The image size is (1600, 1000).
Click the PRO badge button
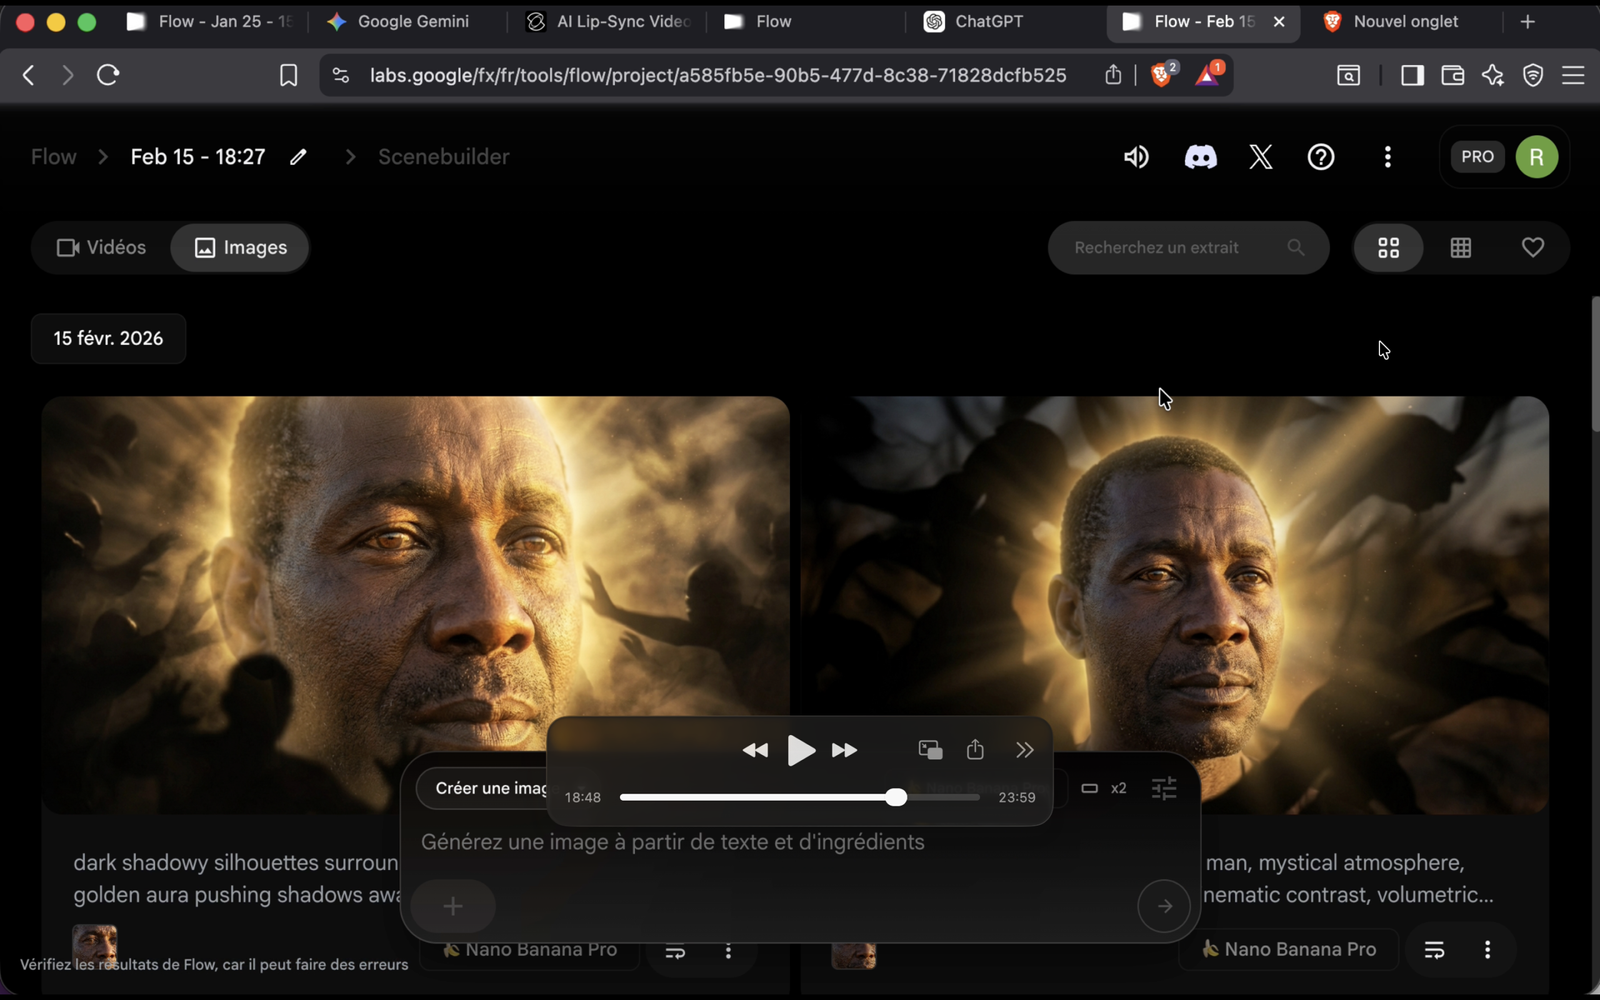pos(1477,157)
